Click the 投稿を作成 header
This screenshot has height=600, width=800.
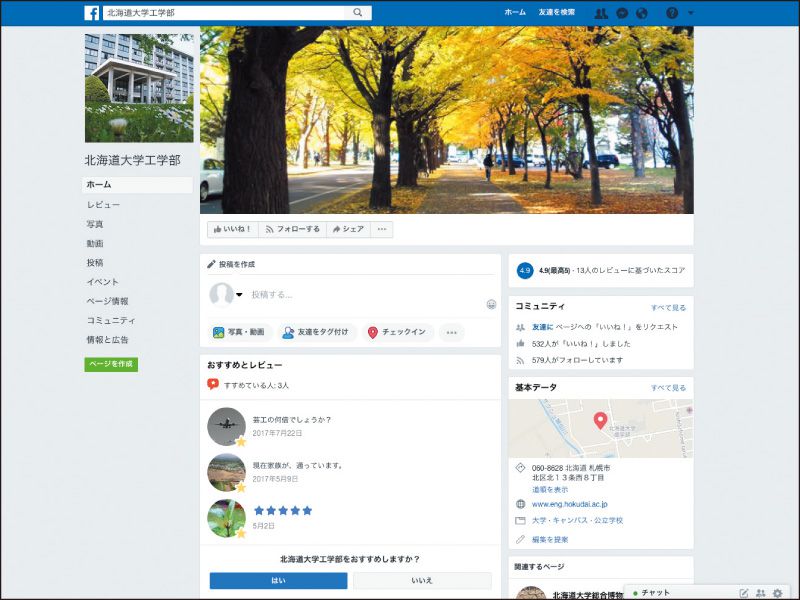(x=232, y=264)
